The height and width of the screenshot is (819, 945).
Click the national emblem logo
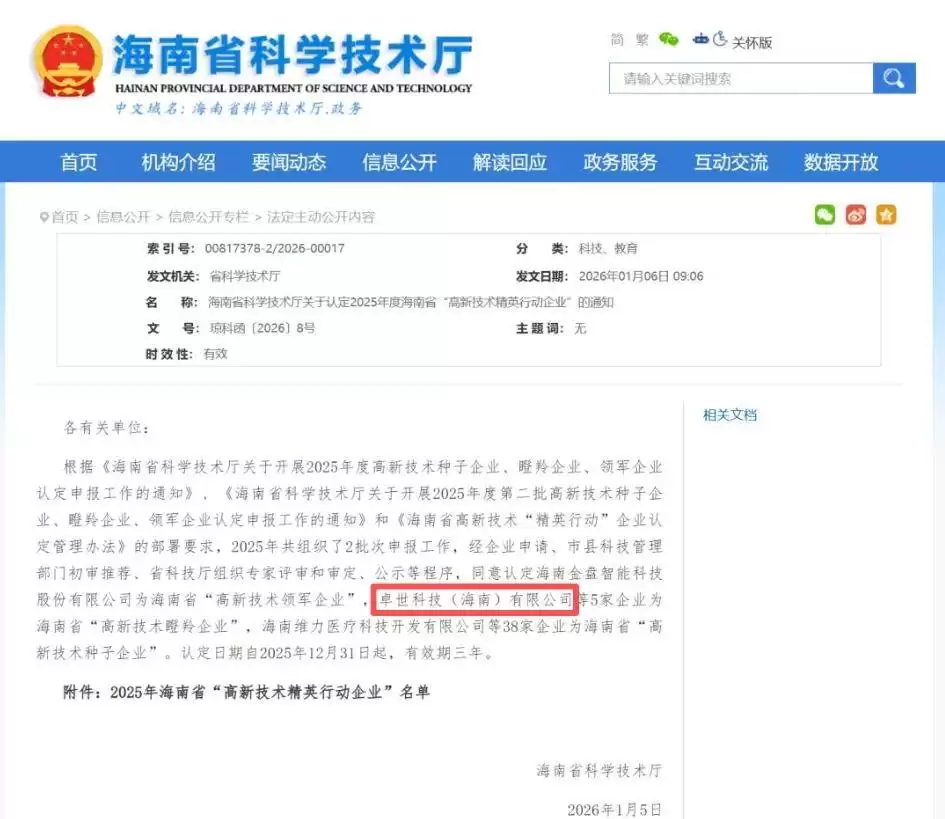(x=67, y=62)
